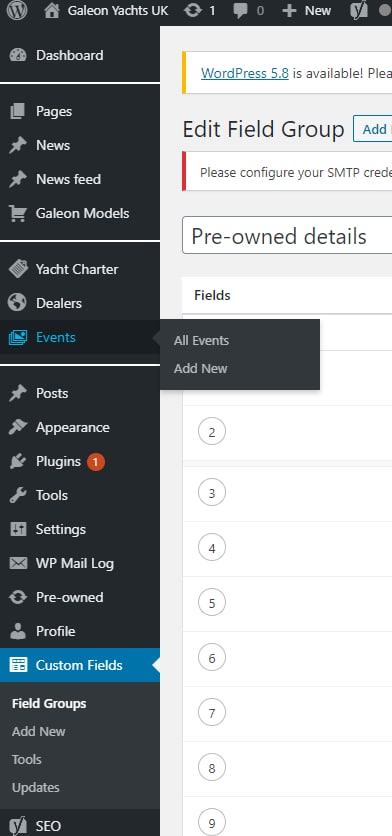Expand the Galeon Yachts UK site menu
392x836 pixels.
tap(106, 11)
